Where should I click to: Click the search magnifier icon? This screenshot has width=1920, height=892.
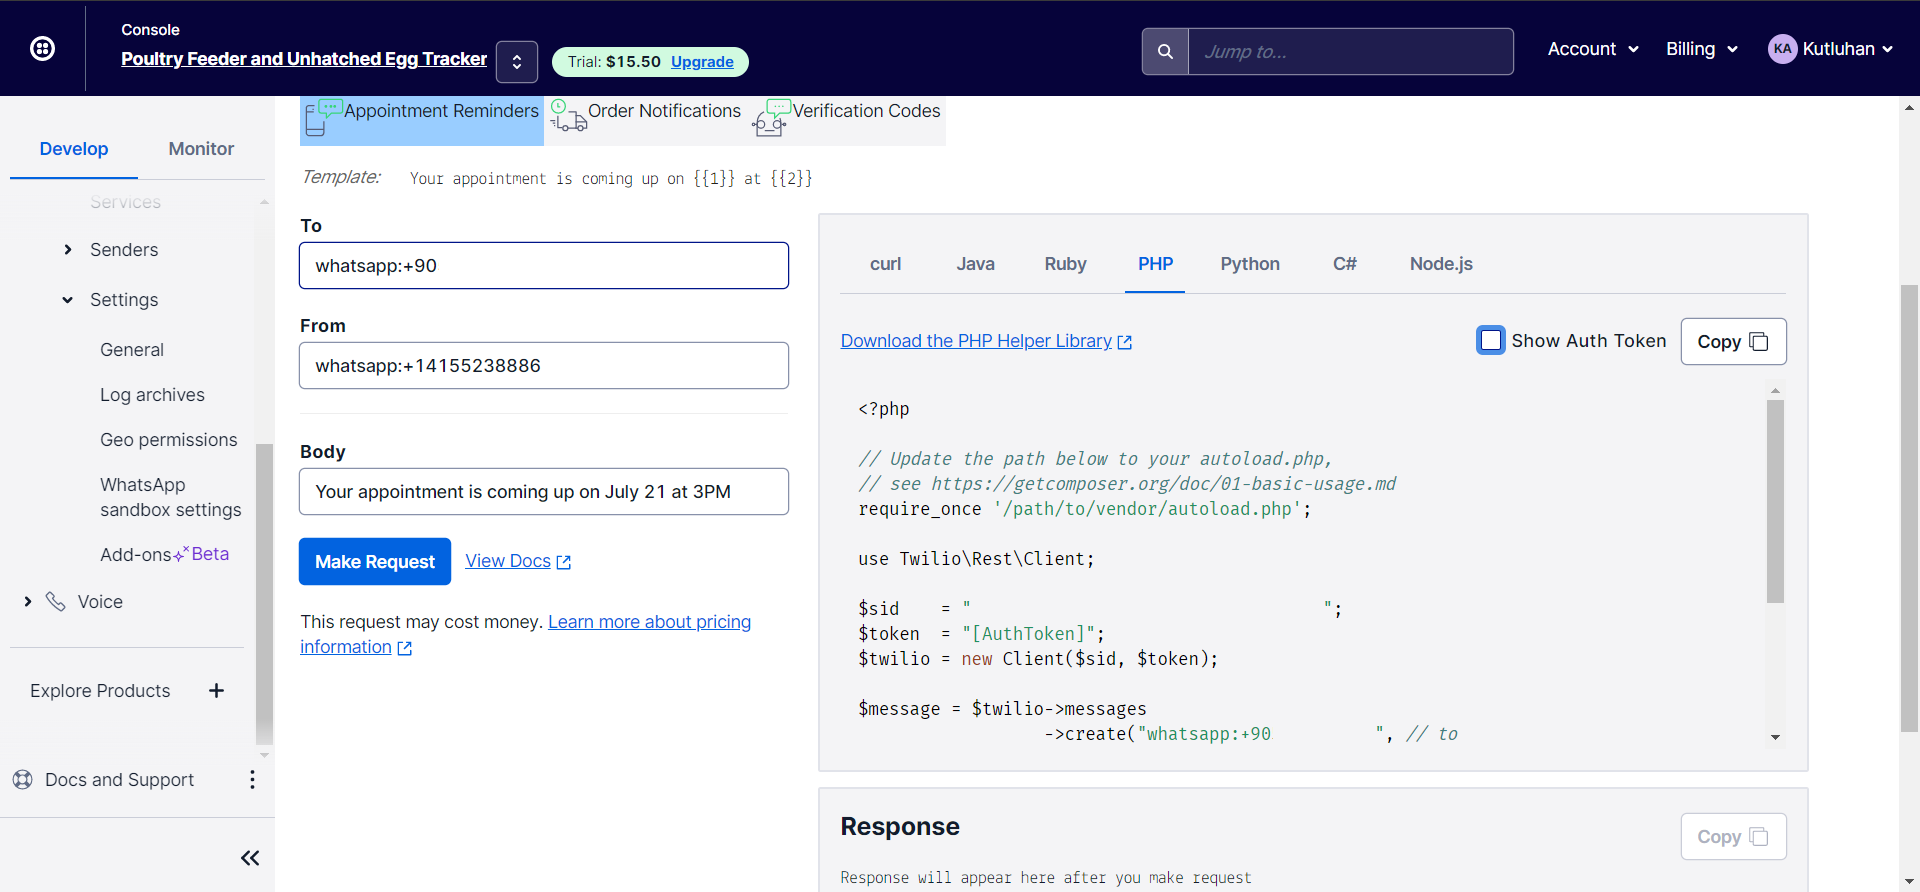1165,51
